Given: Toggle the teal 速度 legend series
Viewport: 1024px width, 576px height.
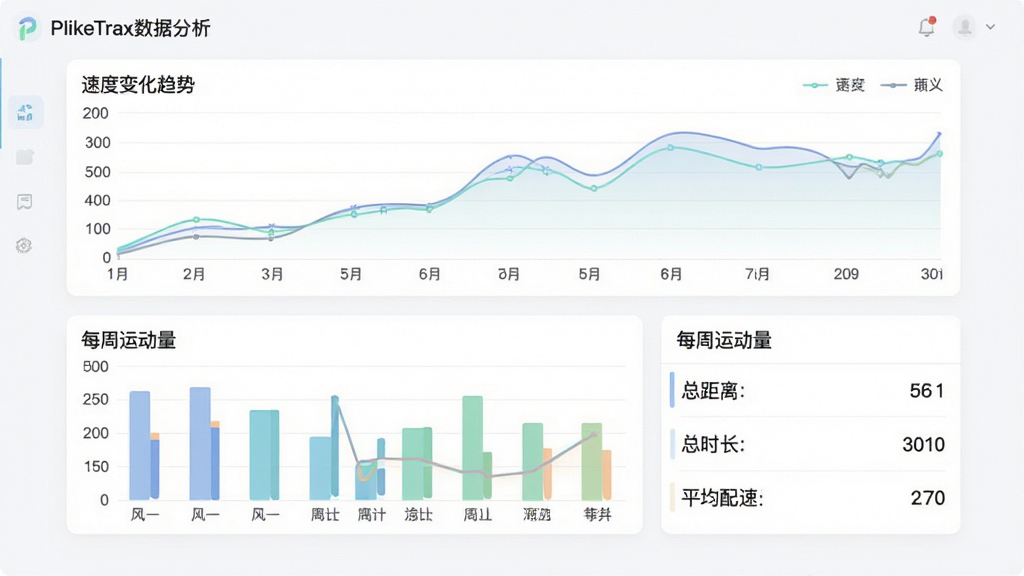Looking at the screenshot, I should tap(834, 85).
